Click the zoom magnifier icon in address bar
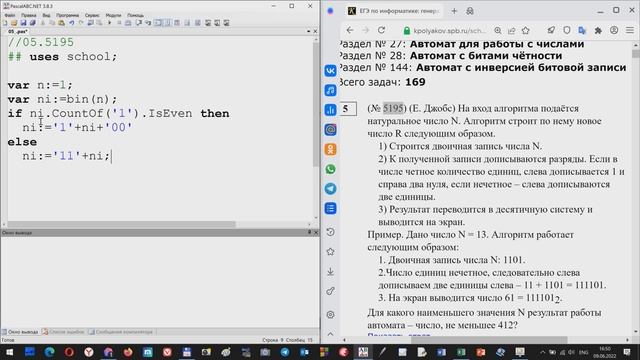This screenshot has height=360, width=640. click(498, 30)
